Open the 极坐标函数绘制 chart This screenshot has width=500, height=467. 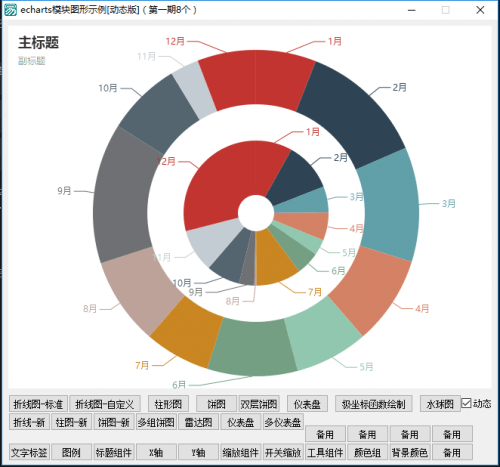pyautogui.click(x=373, y=404)
